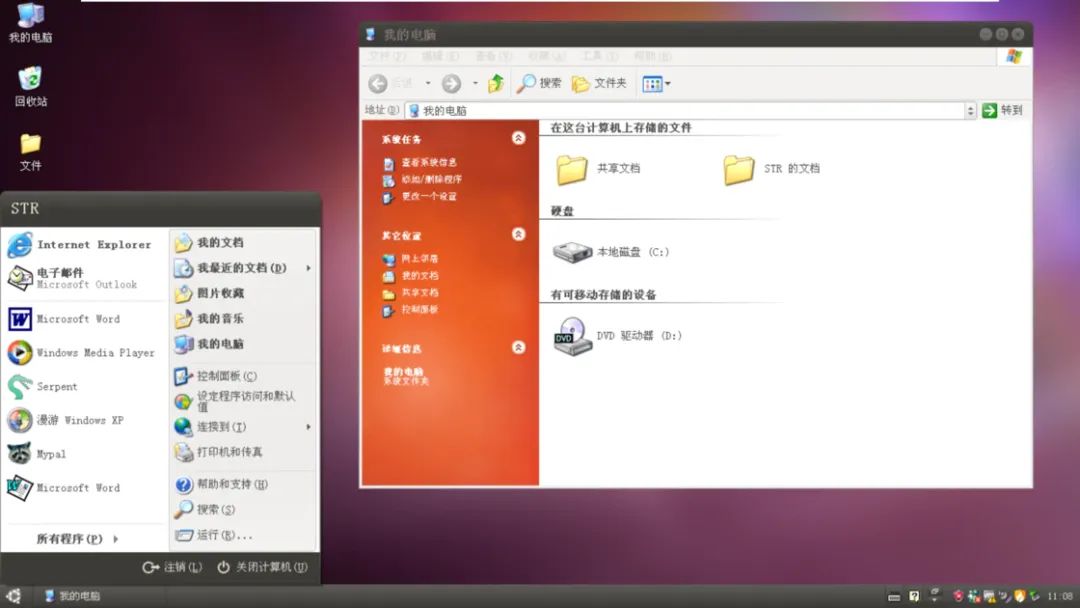Collapse 详细信息 panel section
This screenshot has height=608, width=1080.
(519, 347)
